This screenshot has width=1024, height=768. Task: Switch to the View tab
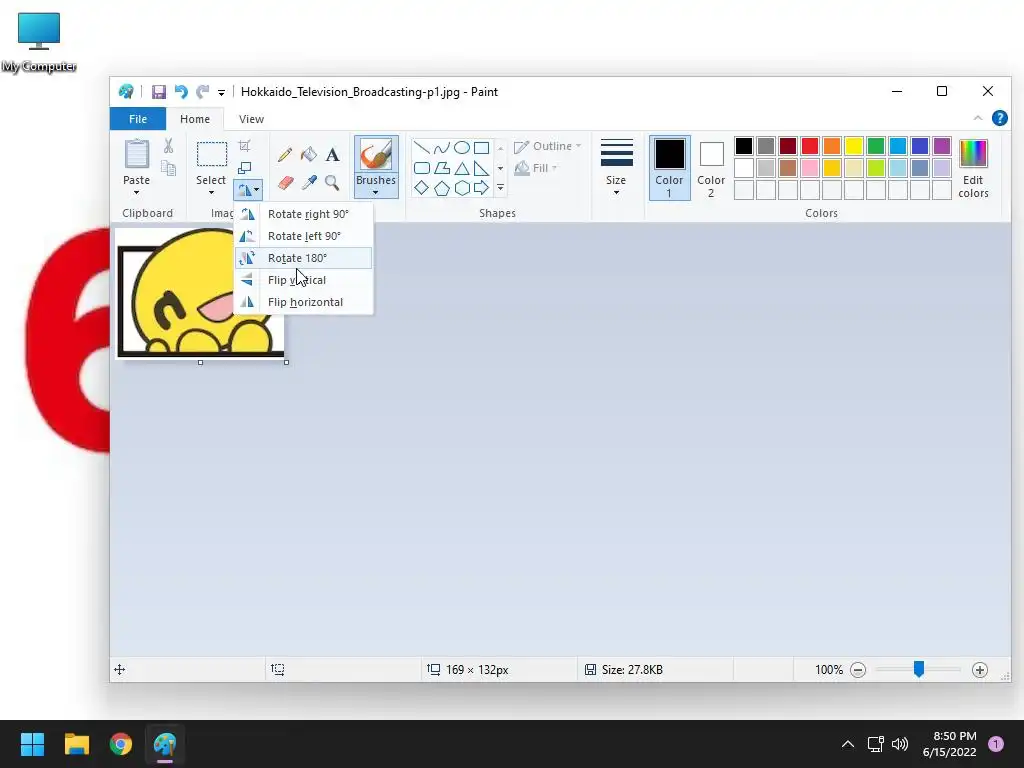(251, 119)
